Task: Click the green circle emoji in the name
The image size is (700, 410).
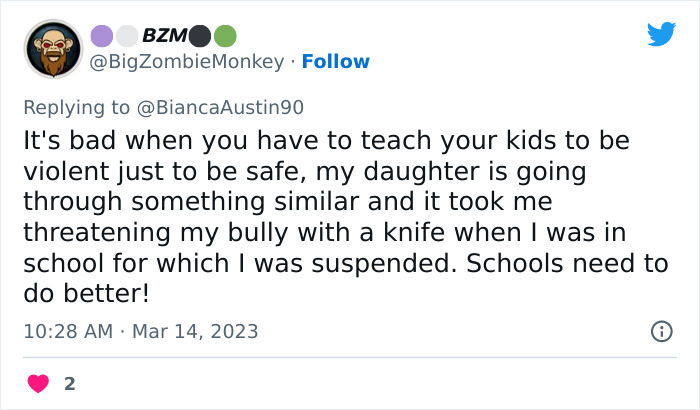Action: tap(226, 36)
